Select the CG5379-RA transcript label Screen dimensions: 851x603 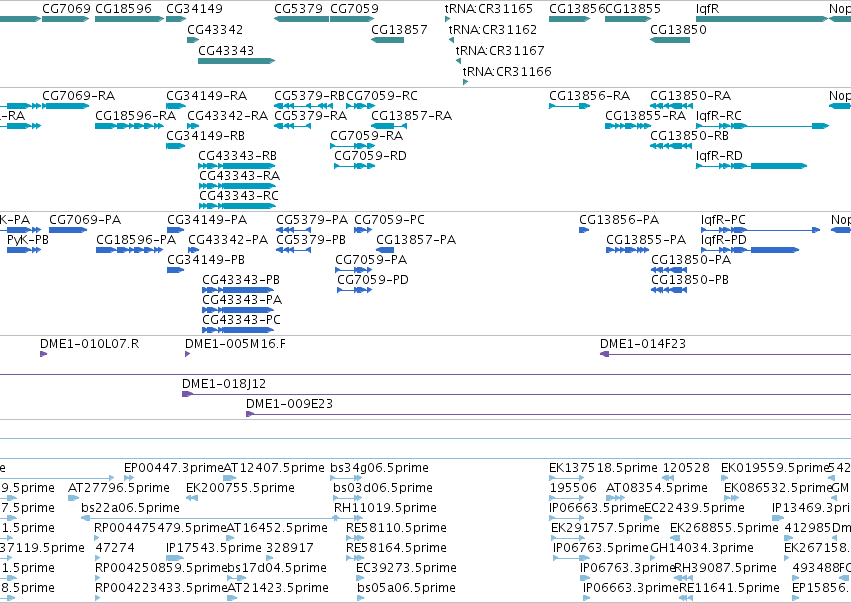pyautogui.click(x=310, y=116)
